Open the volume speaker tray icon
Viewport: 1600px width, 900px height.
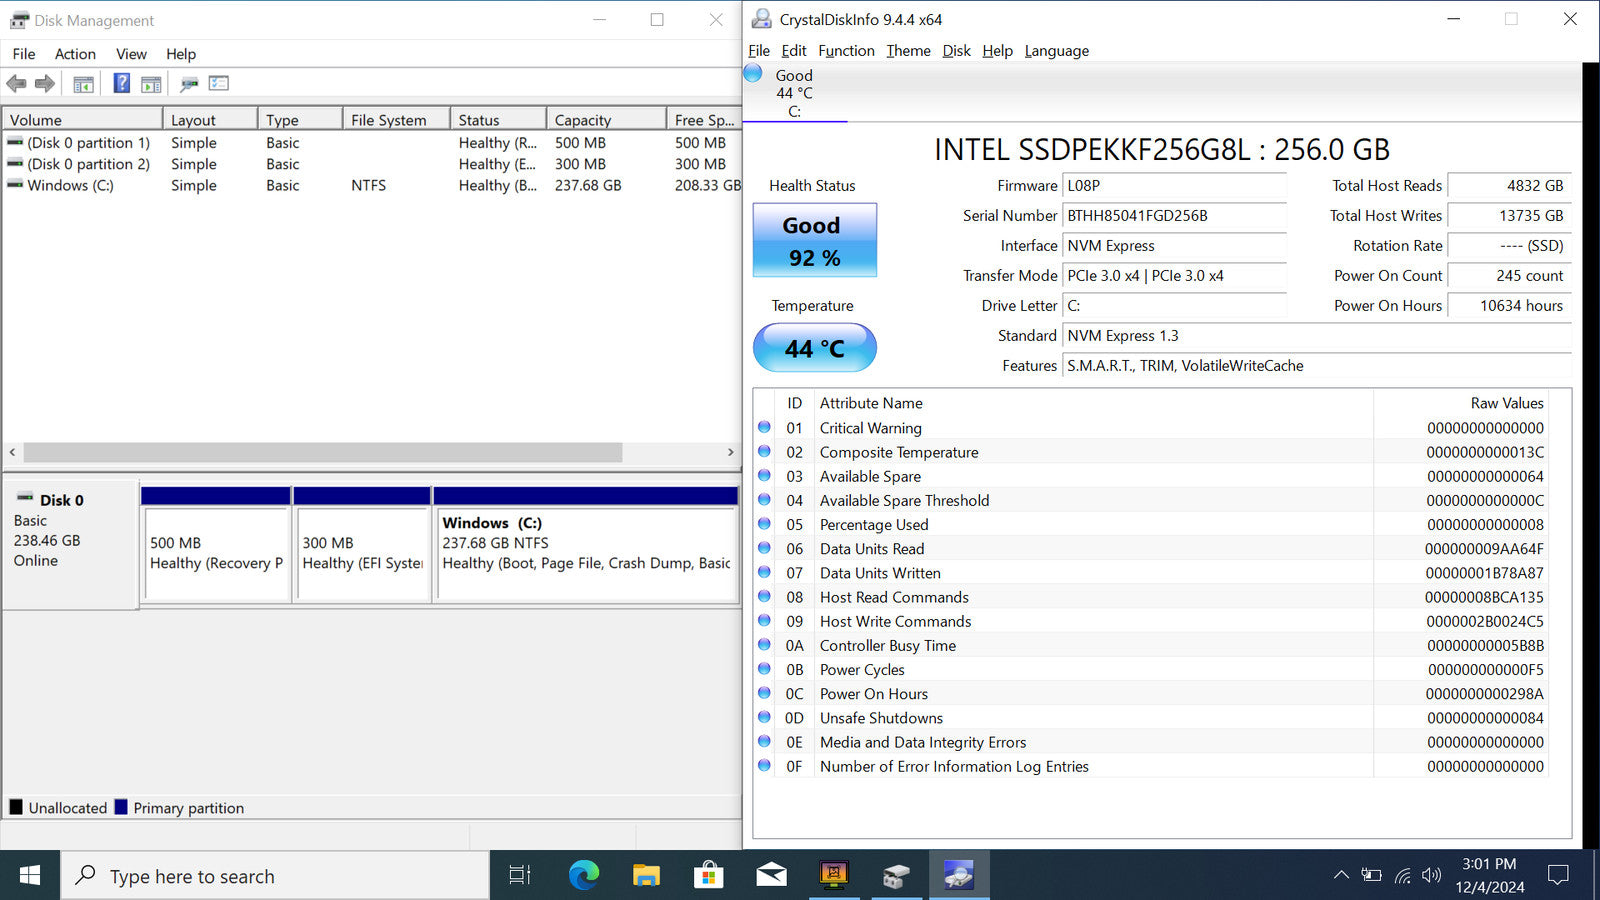[1432, 876]
